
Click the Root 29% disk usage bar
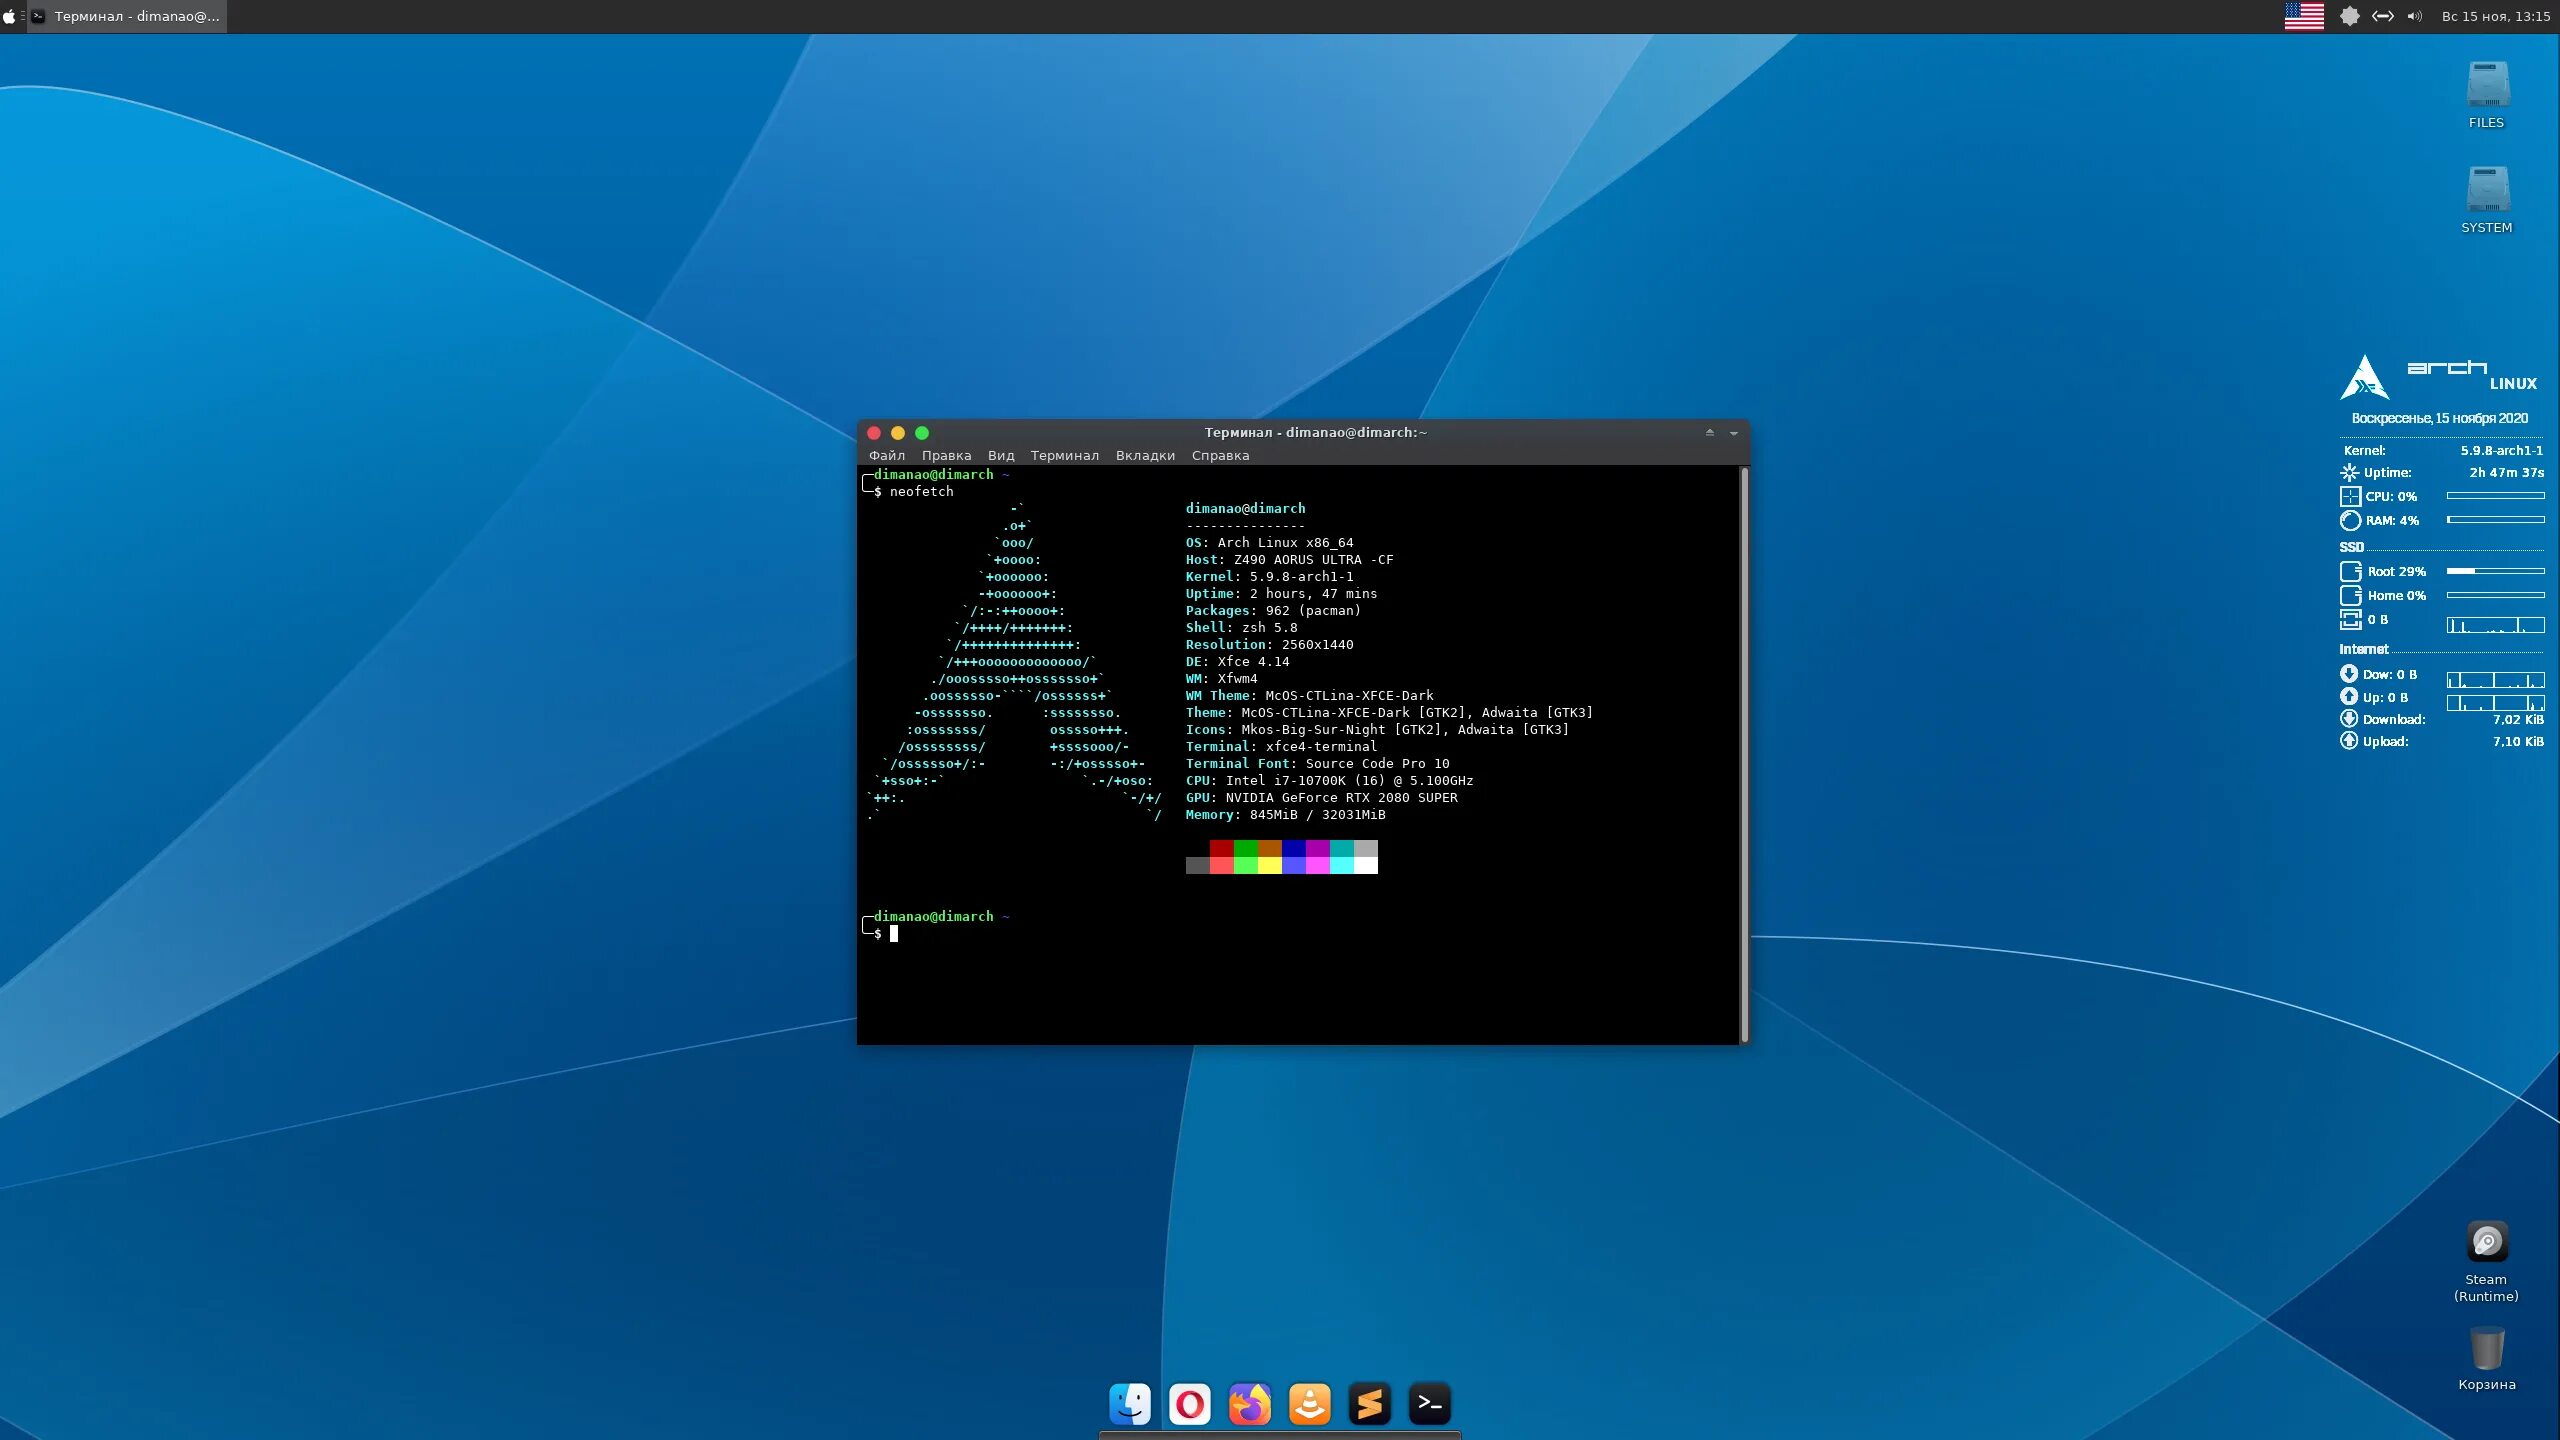click(2495, 571)
